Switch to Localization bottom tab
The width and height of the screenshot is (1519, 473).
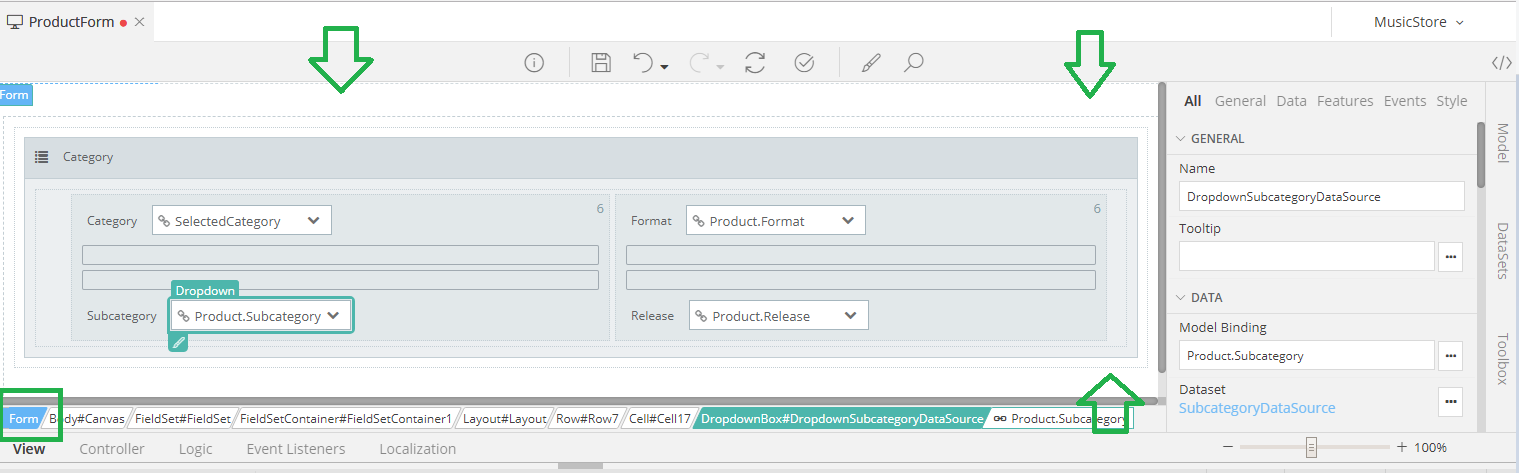pyautogui.click(x=418, y=449)
